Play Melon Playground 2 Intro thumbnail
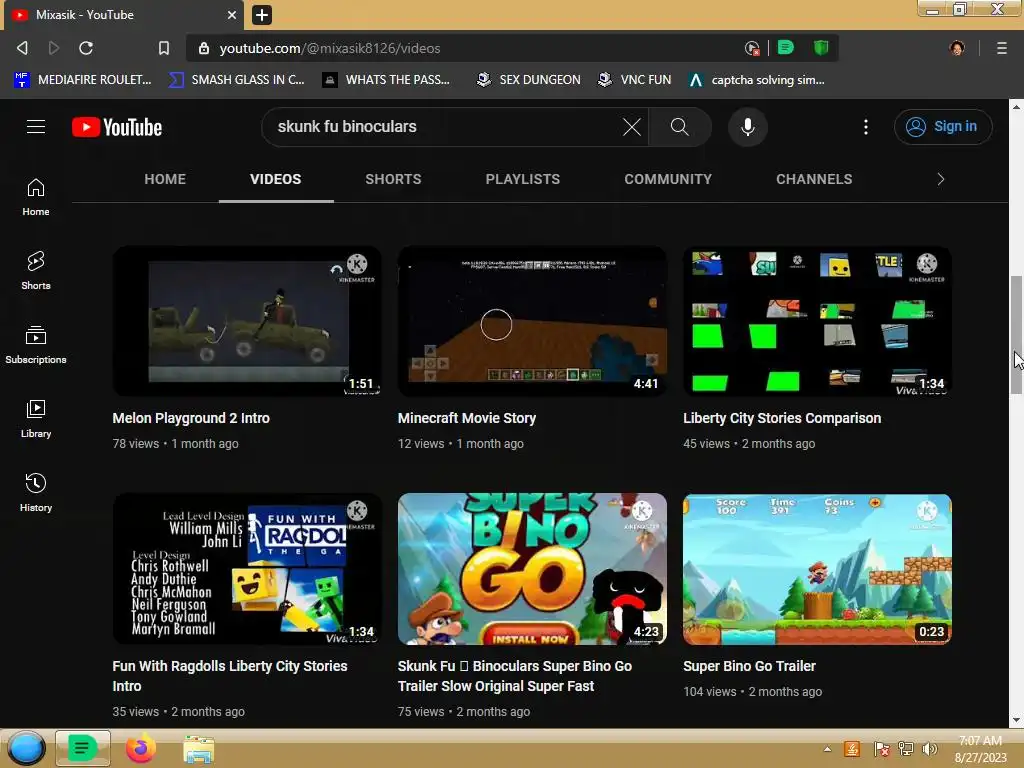 pyautogui.click(x=247, y=321)
